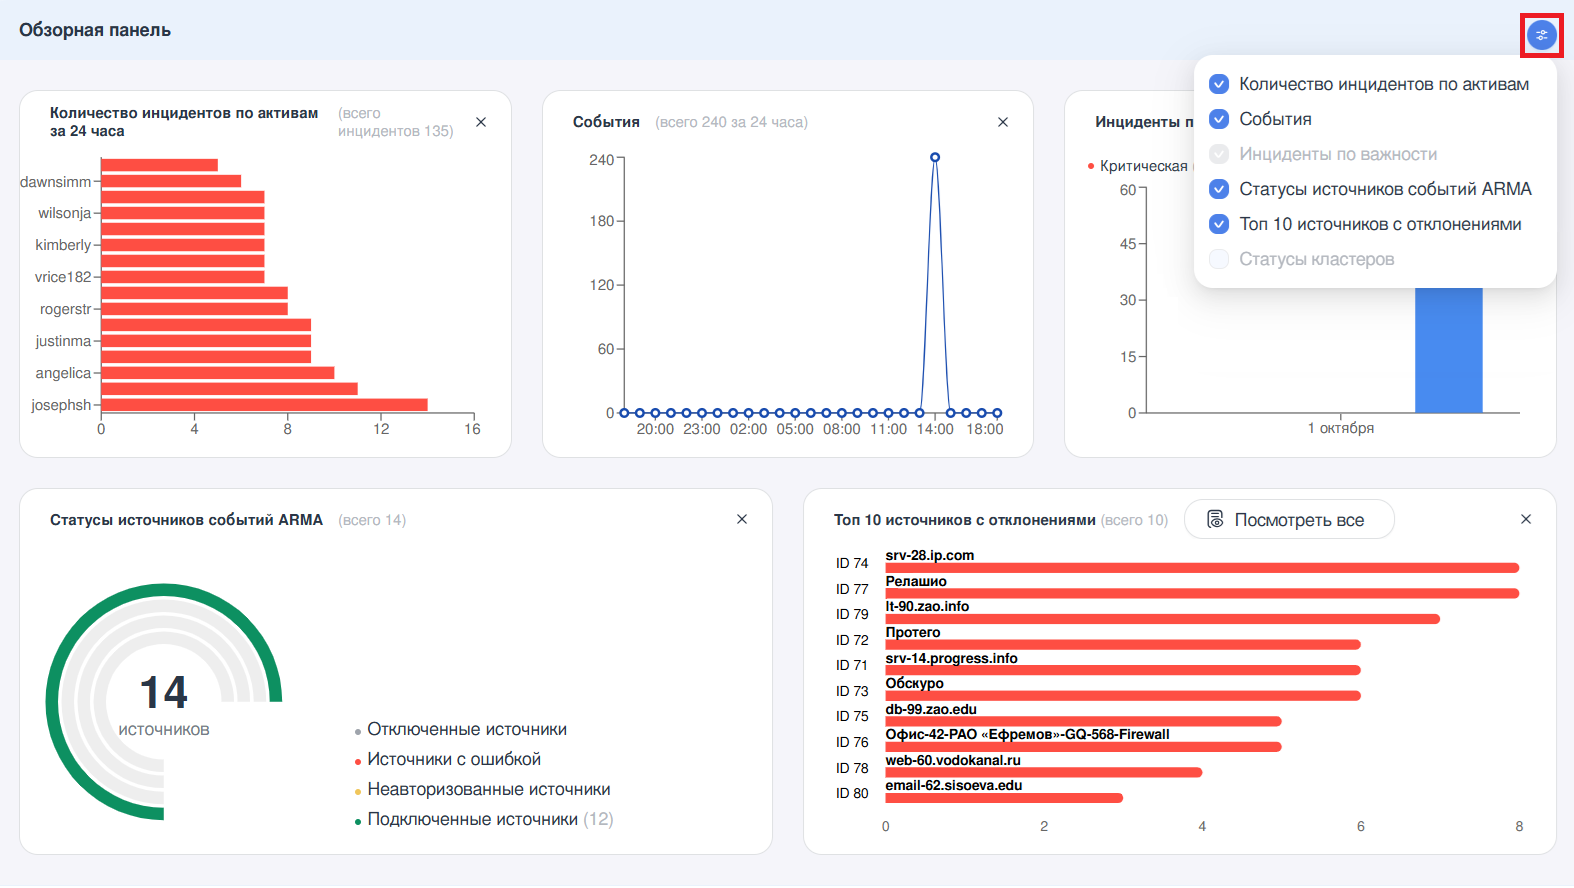Click the Инциденты по важности option
The height and width of the screenshot is (888, 1574).
[1338, 154]
